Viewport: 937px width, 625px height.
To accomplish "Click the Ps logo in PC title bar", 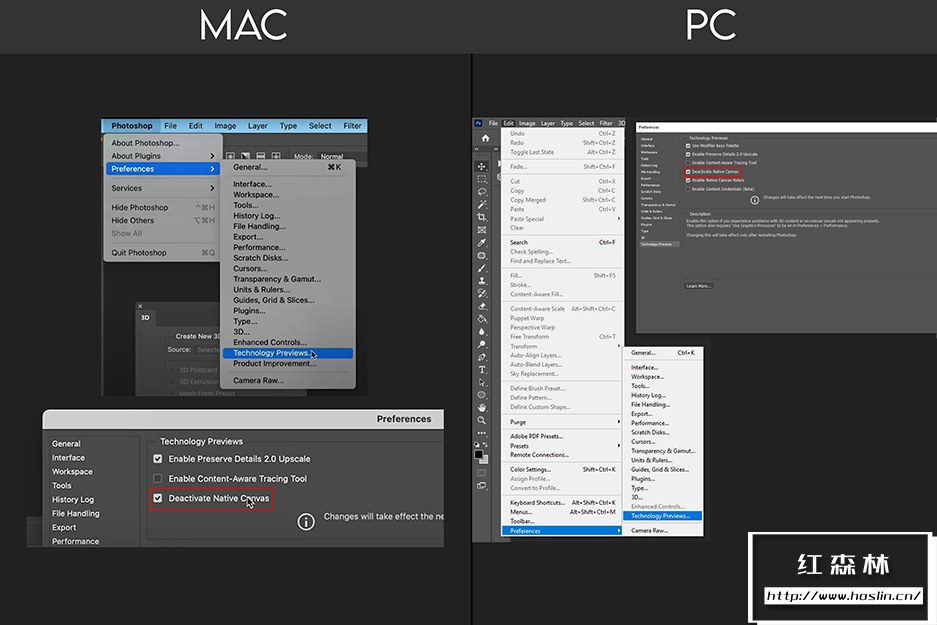I will [x=478, y=123].
